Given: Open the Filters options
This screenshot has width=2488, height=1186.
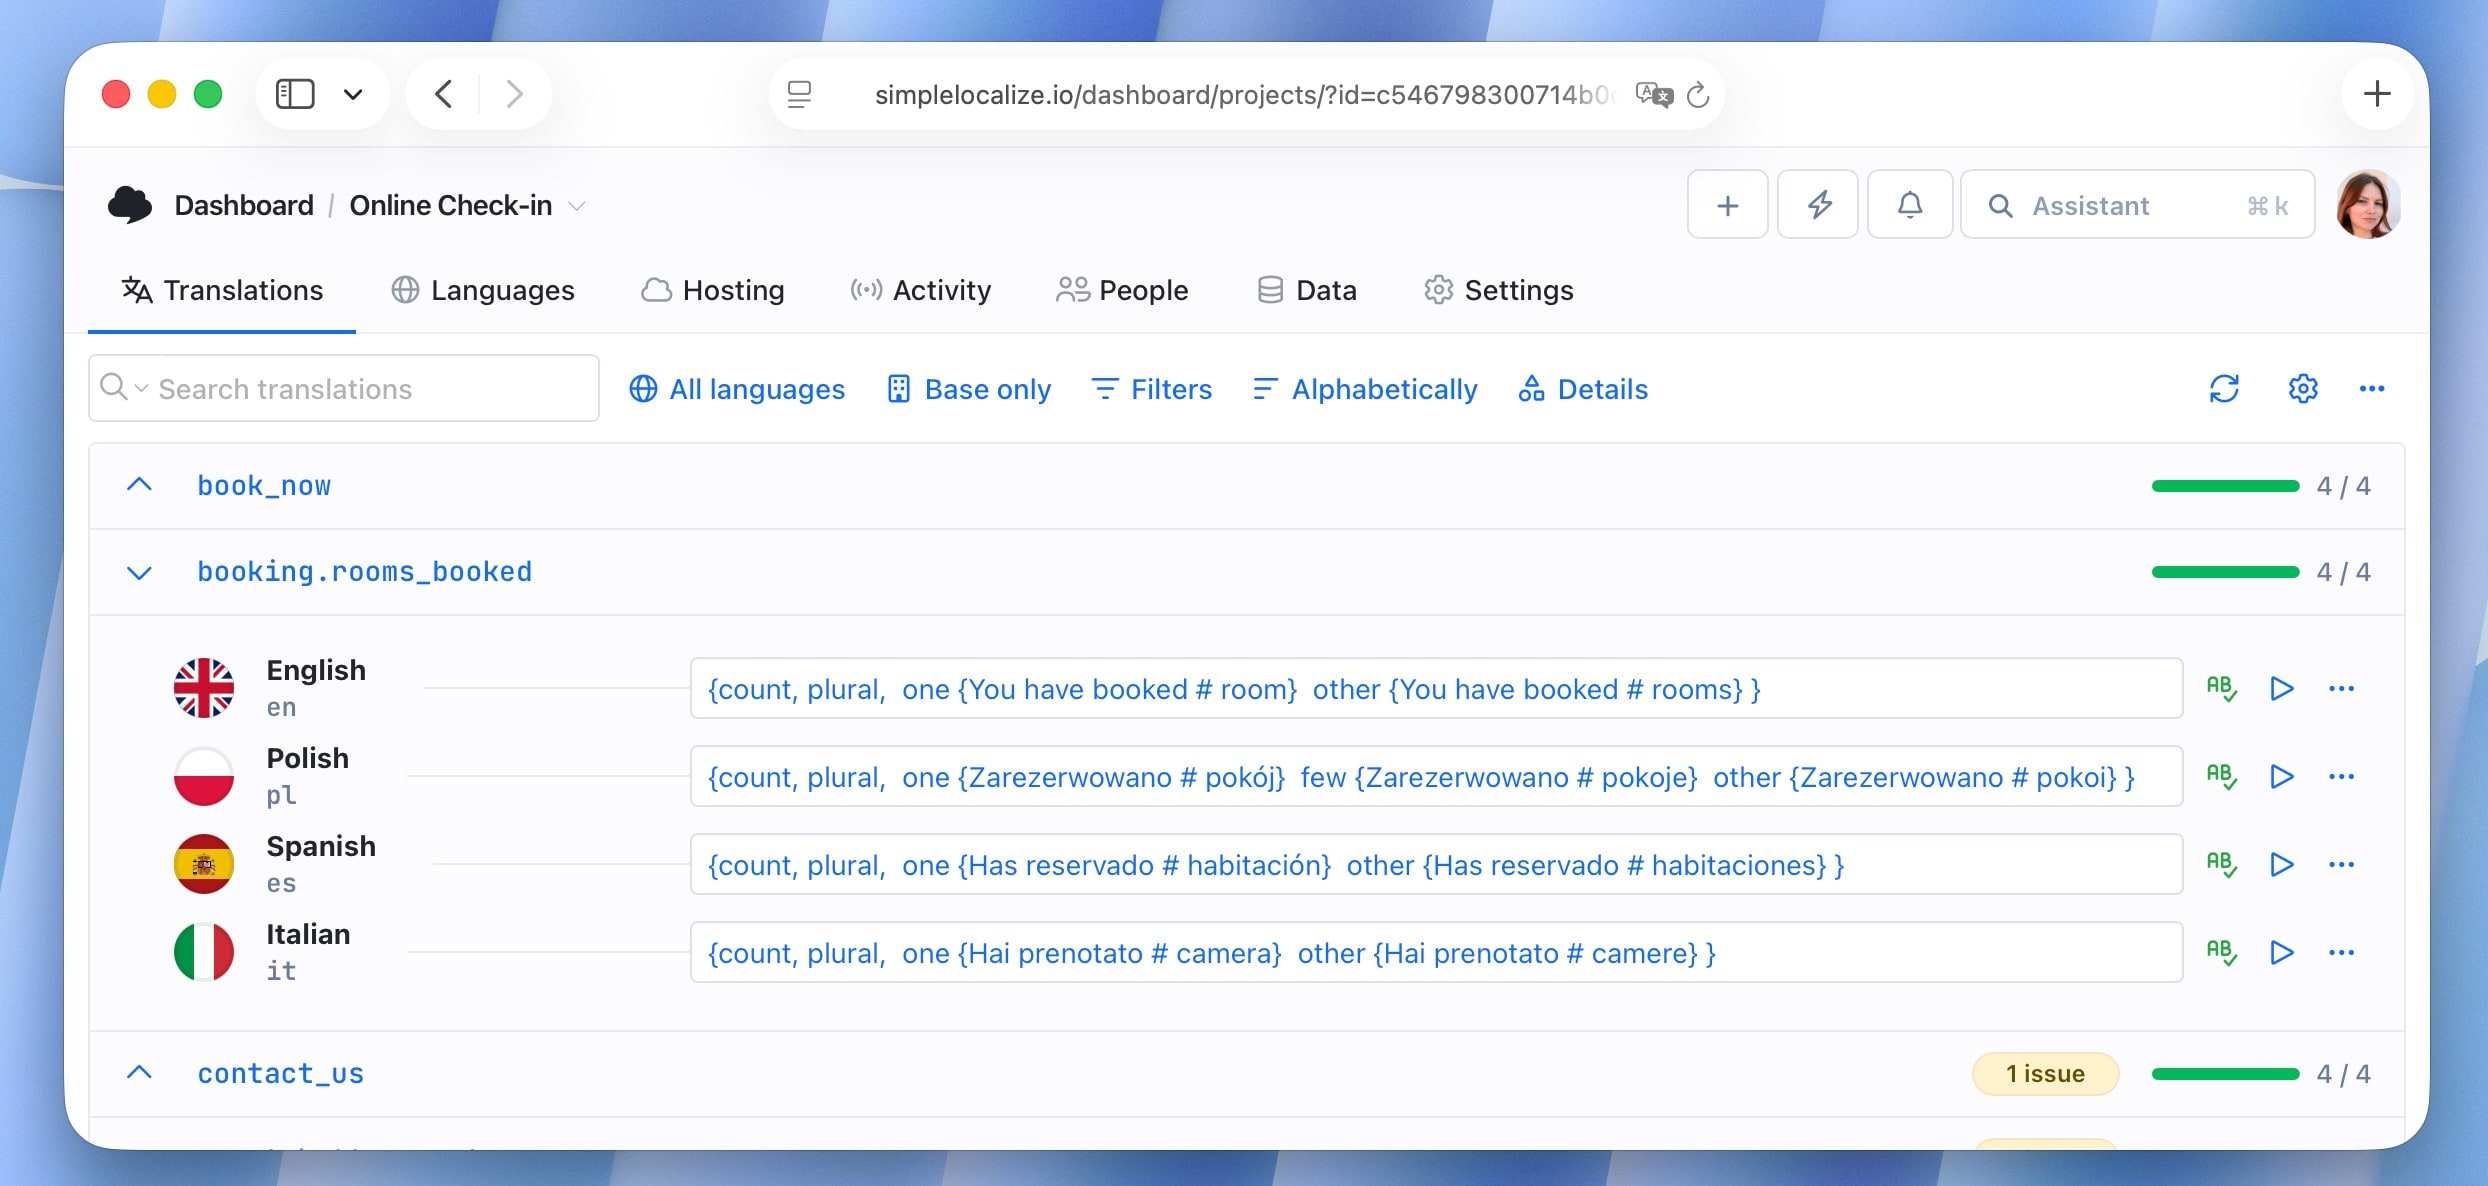Looking at the screenshot, I should (x=1152, y=389).
